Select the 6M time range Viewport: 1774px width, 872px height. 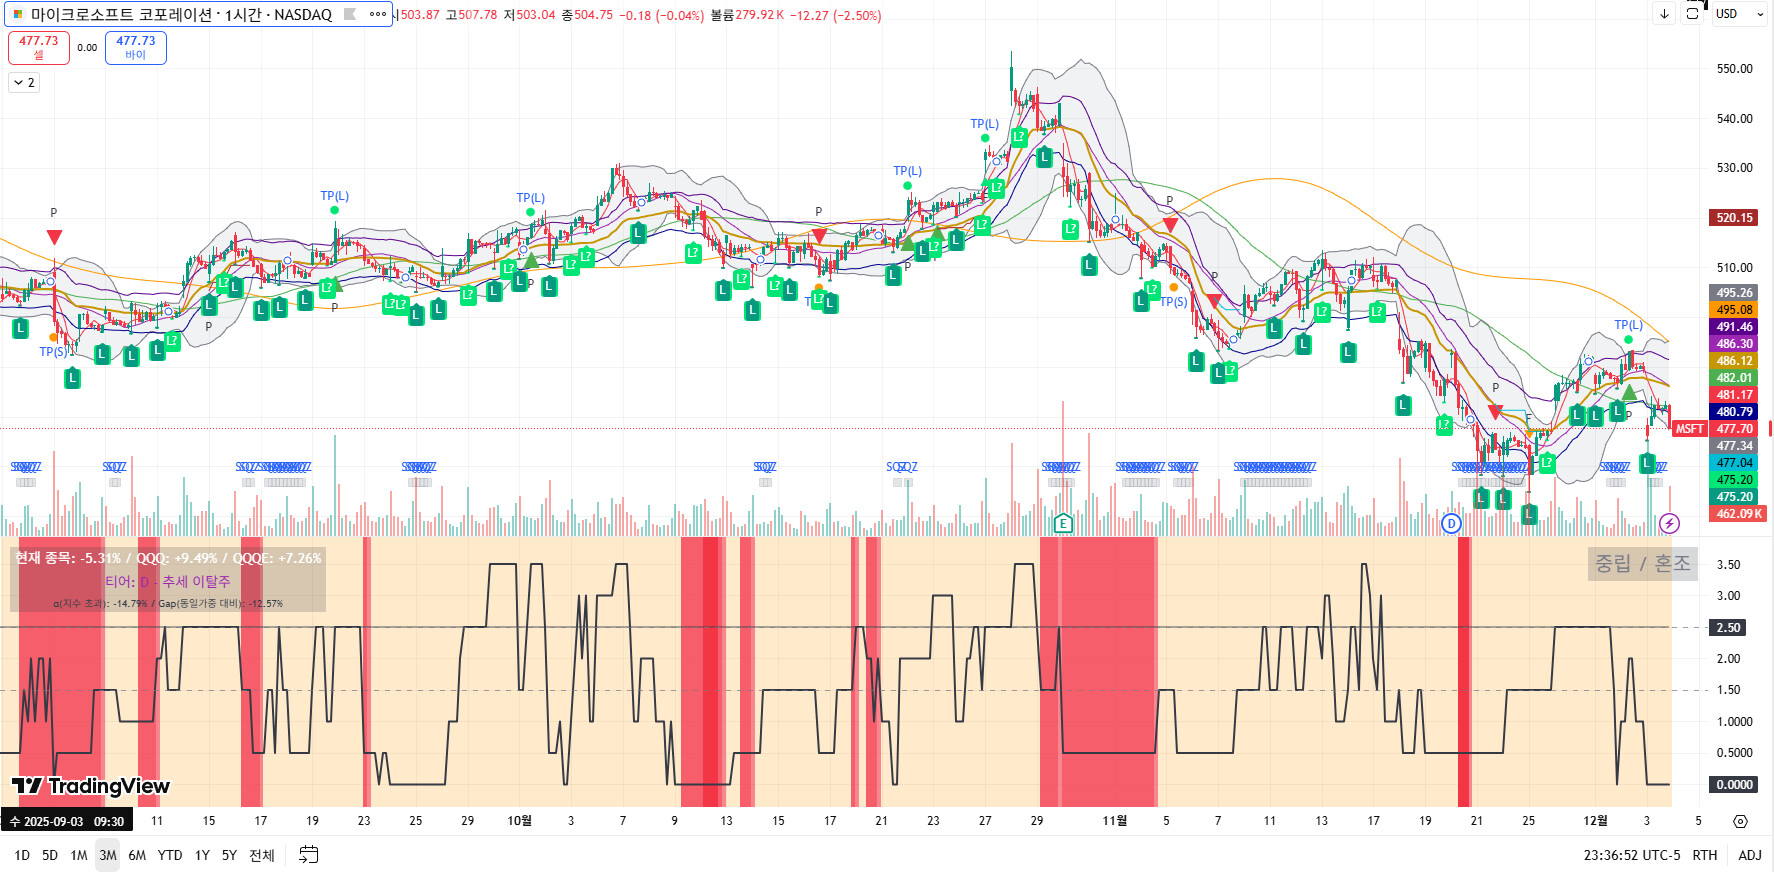pos(137,855)
